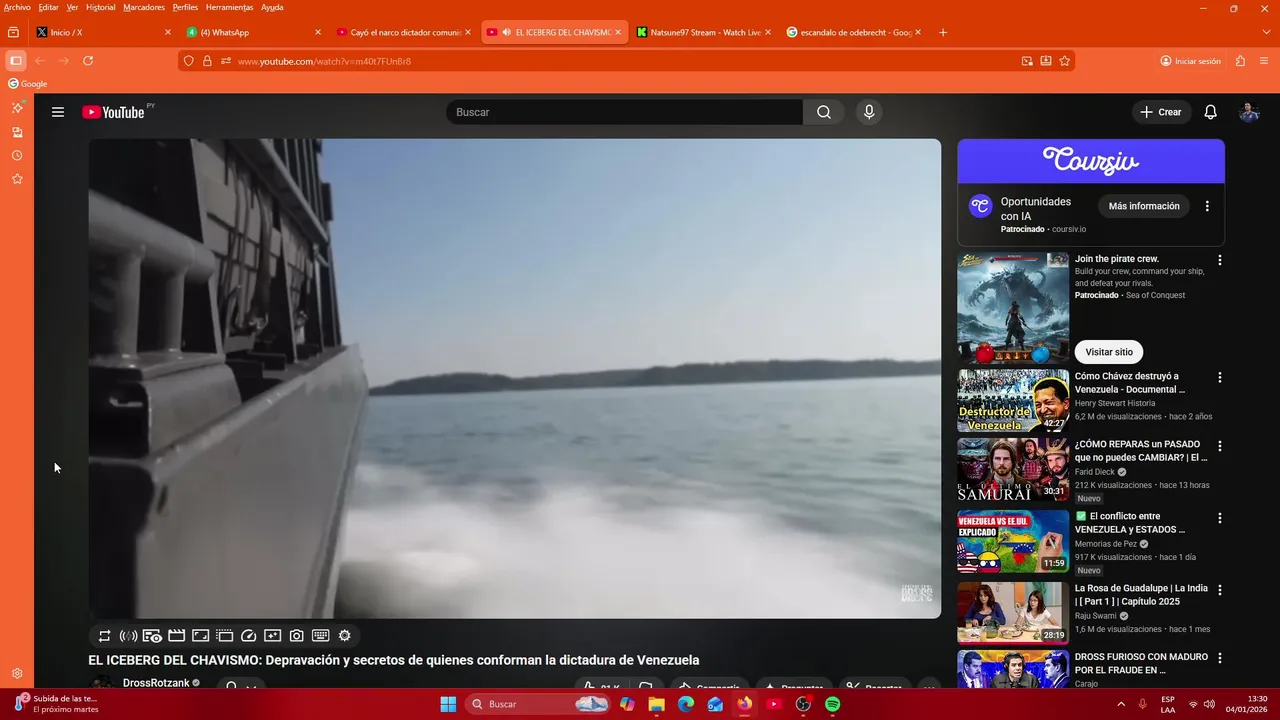Image resolution: width=1280 pixels, height=720 pixels.
Task: Click Visitar sitio on pirate ad
Action: pyautogui.click(x=1109, y=352)
